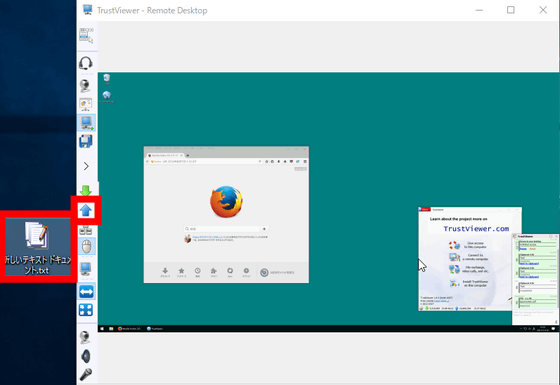Click the headset voice chat icon
This screenshot has height=385, width=560.
point(86,63)
